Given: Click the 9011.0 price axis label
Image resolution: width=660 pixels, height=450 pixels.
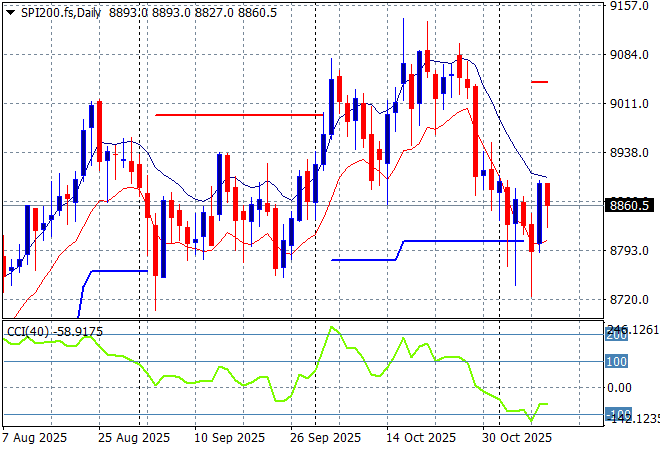Looking at the screenshot, I should 629,104.
